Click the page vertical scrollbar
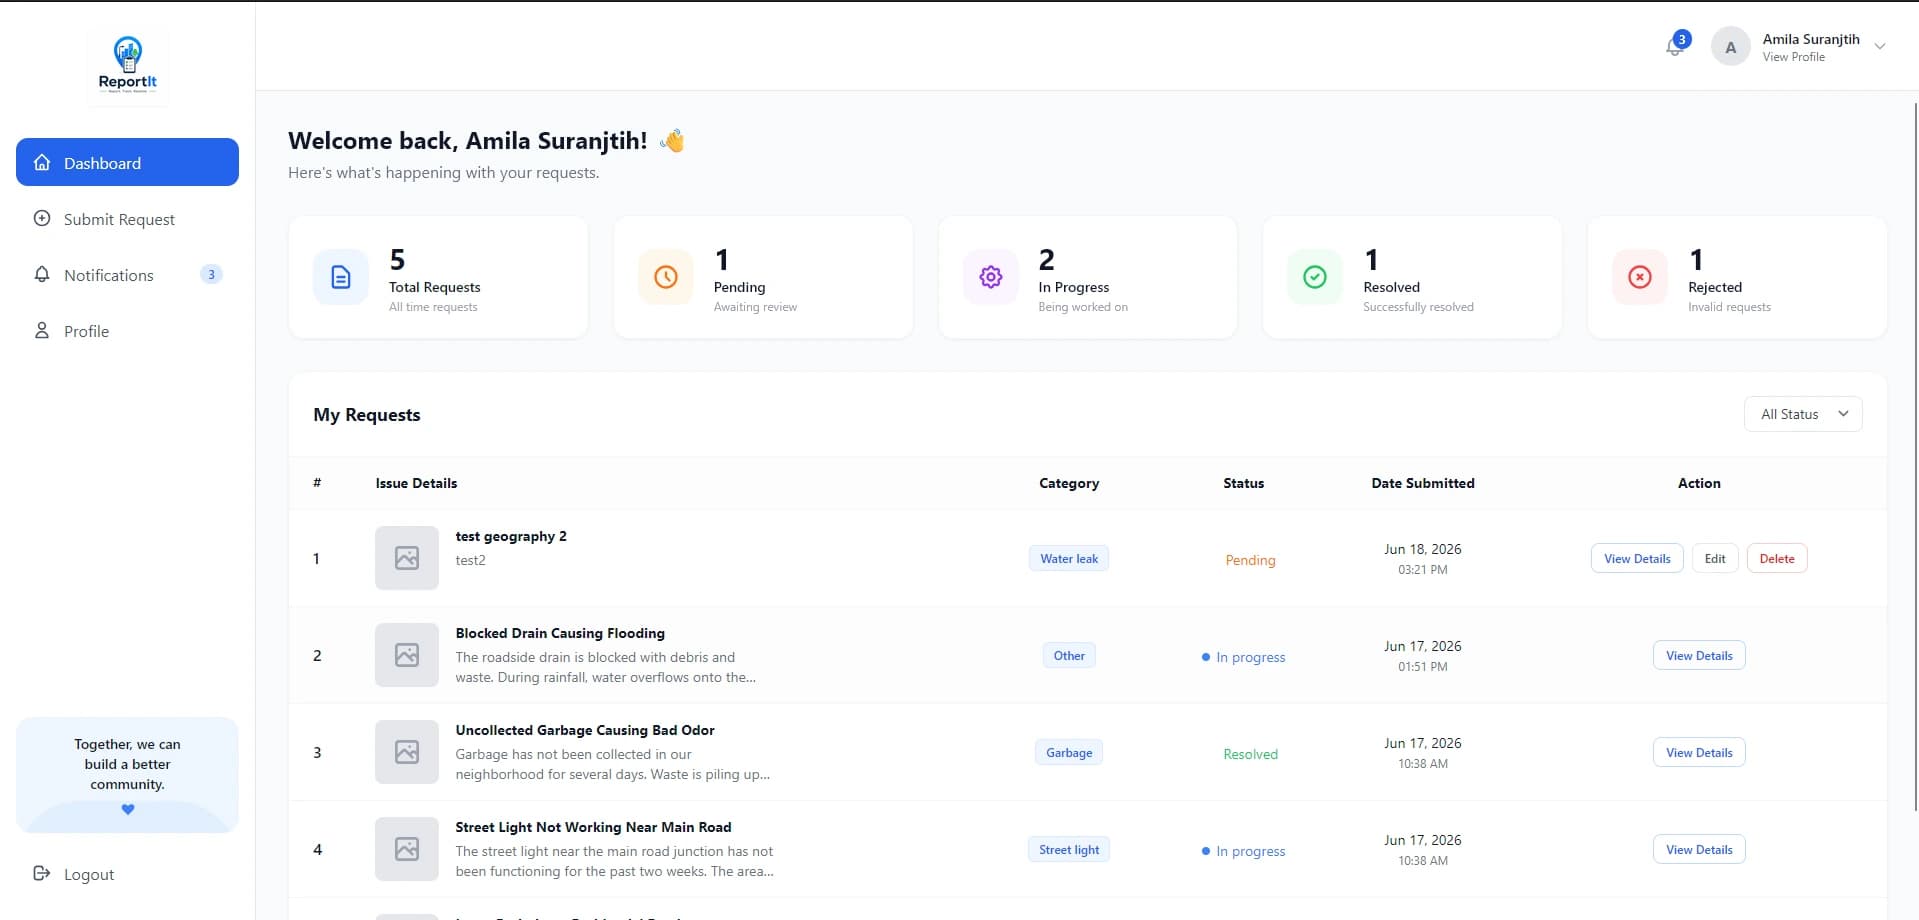The image size is (1919, 920). pos(1915,455)
